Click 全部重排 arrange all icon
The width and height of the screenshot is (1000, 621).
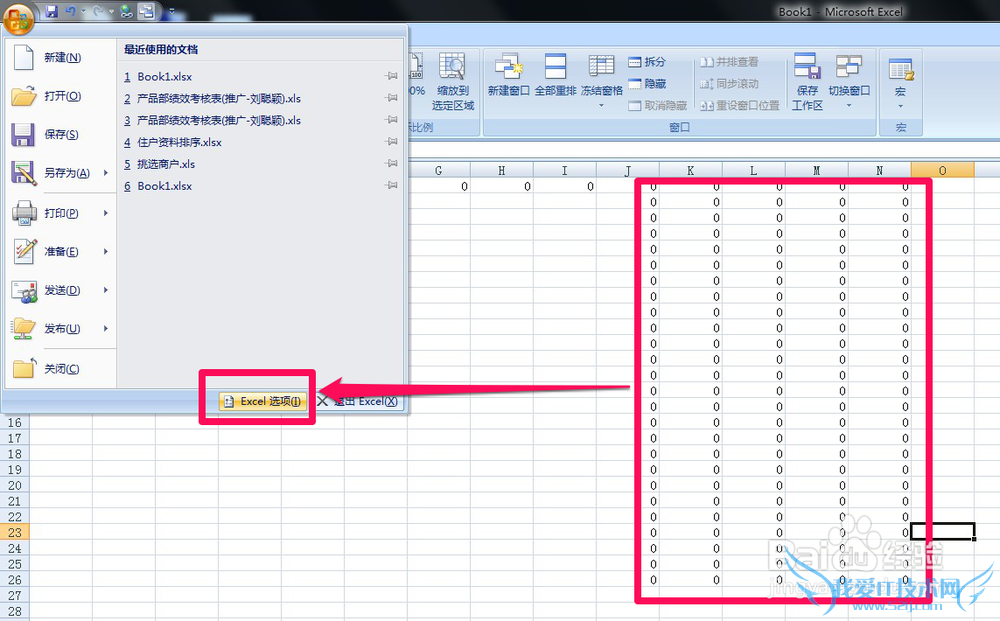555,66
